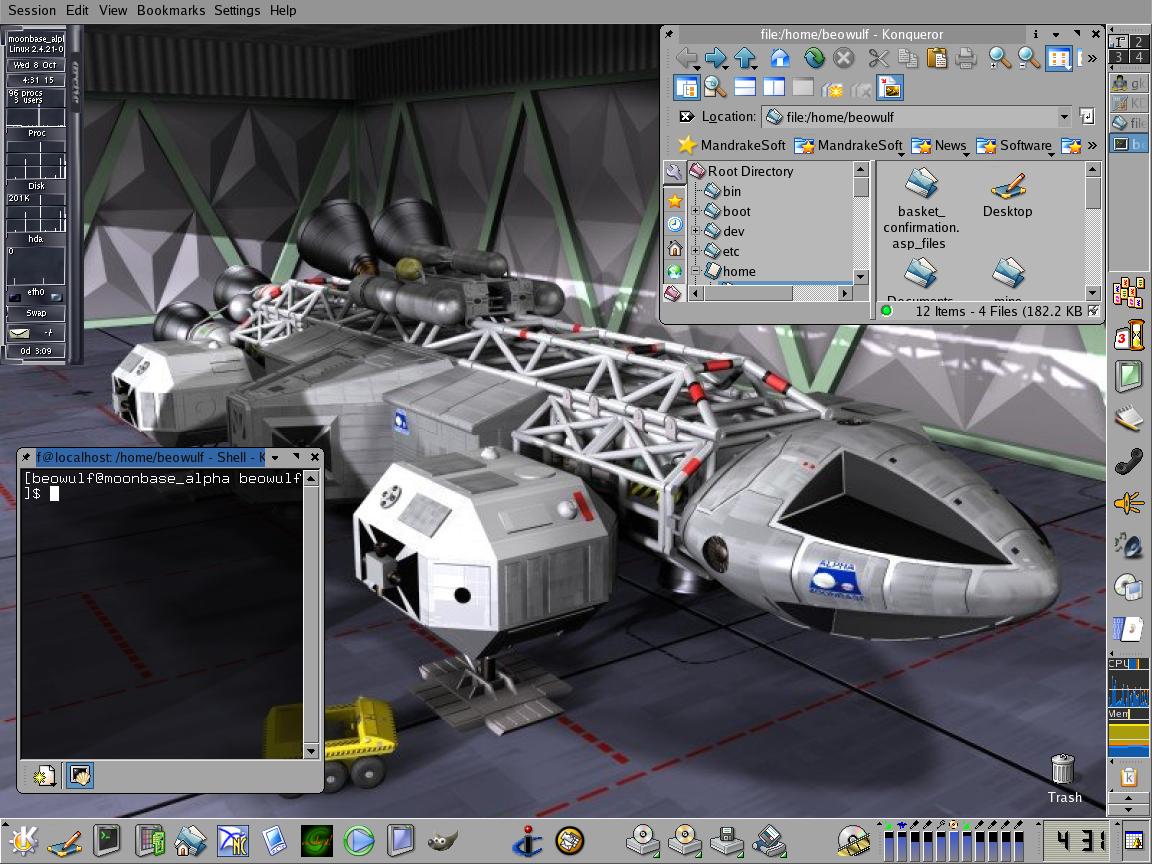
Task: Open the MandrakeSoft bookmark folder
Action: click(x=849, y=145)
